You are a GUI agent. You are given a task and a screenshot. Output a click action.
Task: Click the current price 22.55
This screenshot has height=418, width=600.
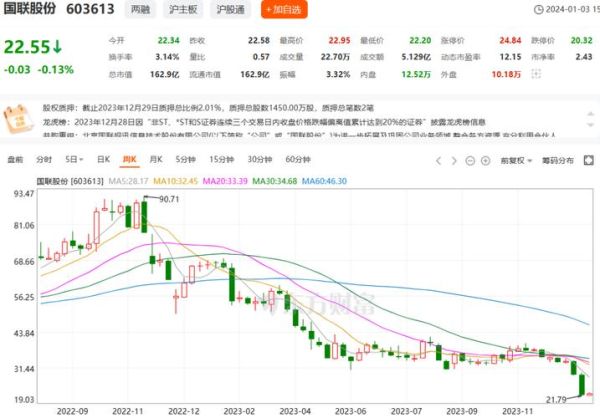[27, 47]
